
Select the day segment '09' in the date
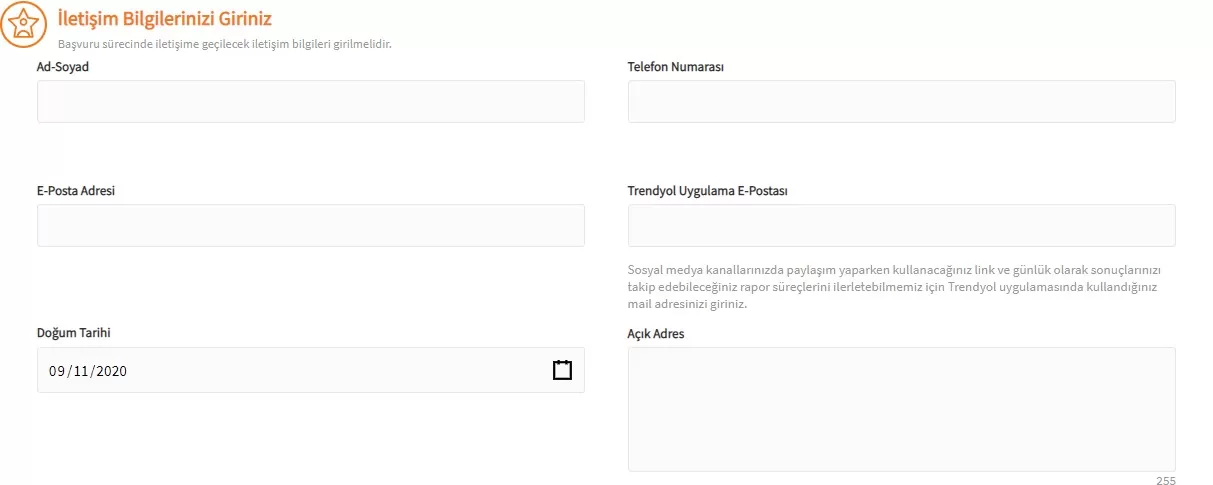pyautogui.click(x=57, y=371)
